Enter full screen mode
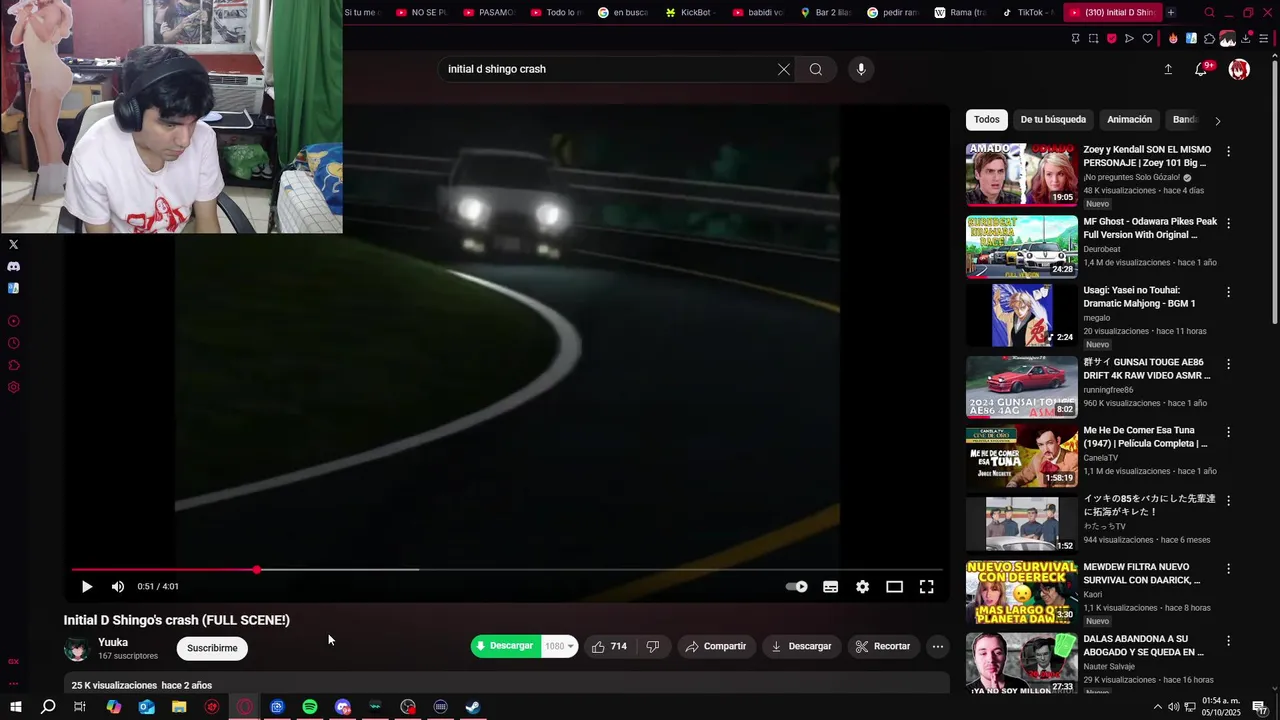1280x720 pixels. [x=927, y=587]
